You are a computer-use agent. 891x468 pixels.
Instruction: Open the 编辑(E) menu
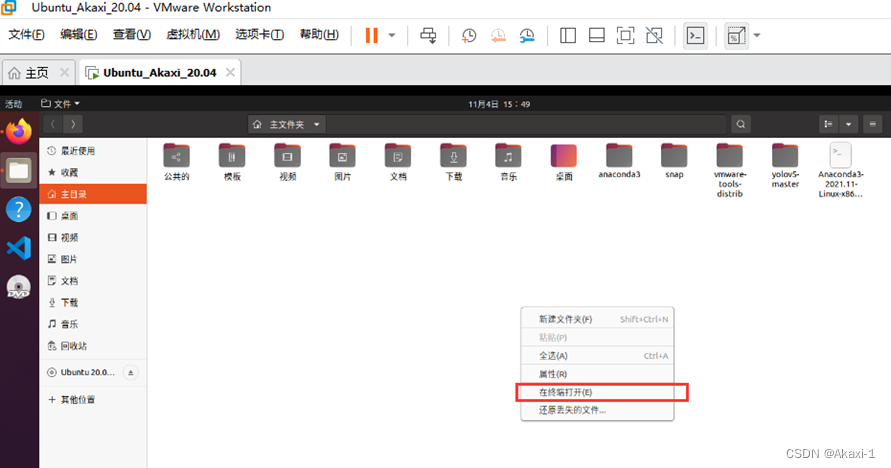coord(78,35)
